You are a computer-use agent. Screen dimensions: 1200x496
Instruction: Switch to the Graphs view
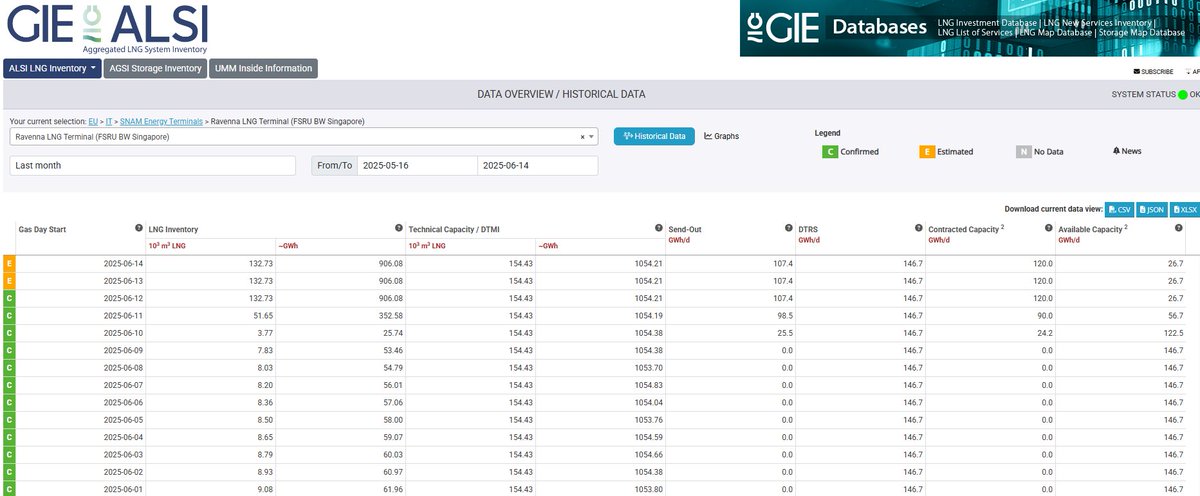tap(722, 136)
